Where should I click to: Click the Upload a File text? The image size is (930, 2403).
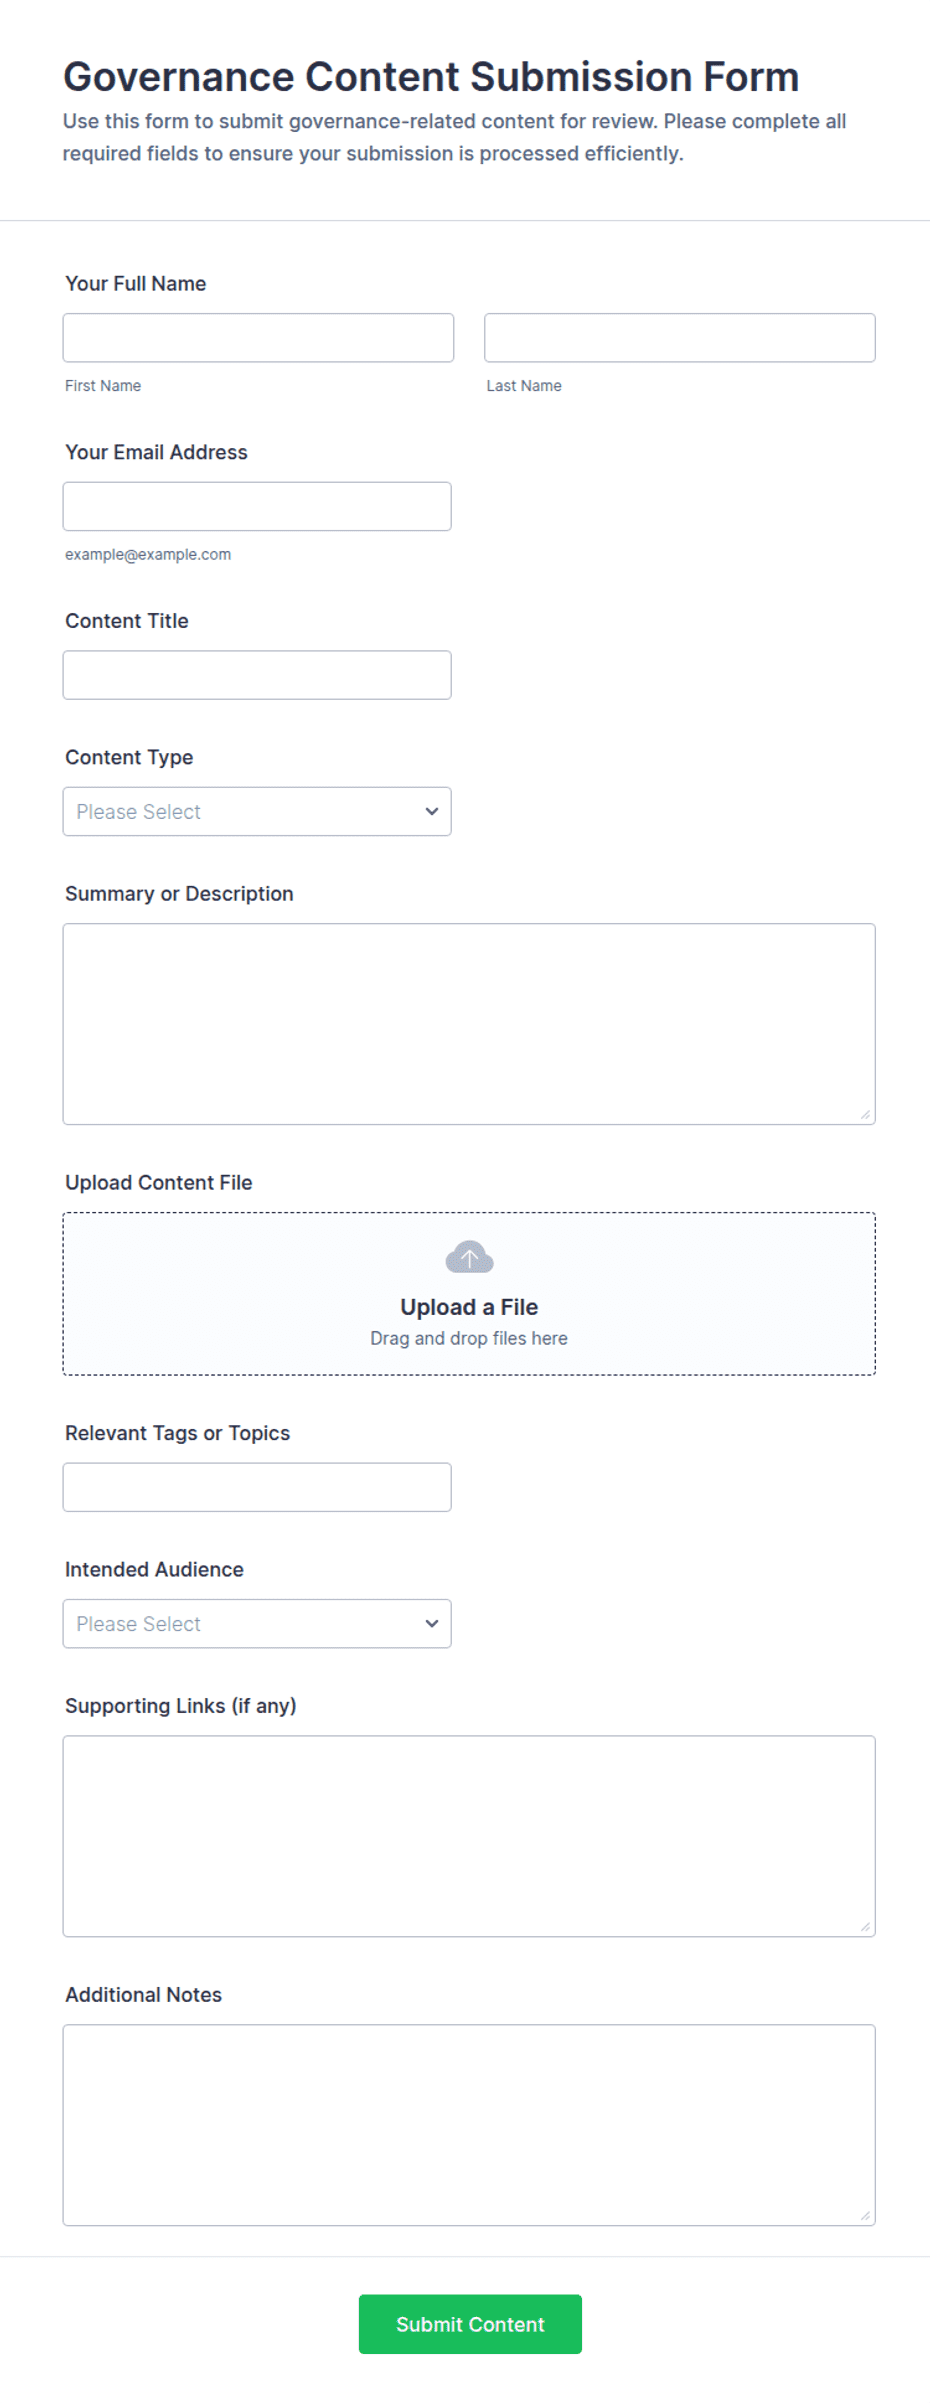coord(469,1307)
